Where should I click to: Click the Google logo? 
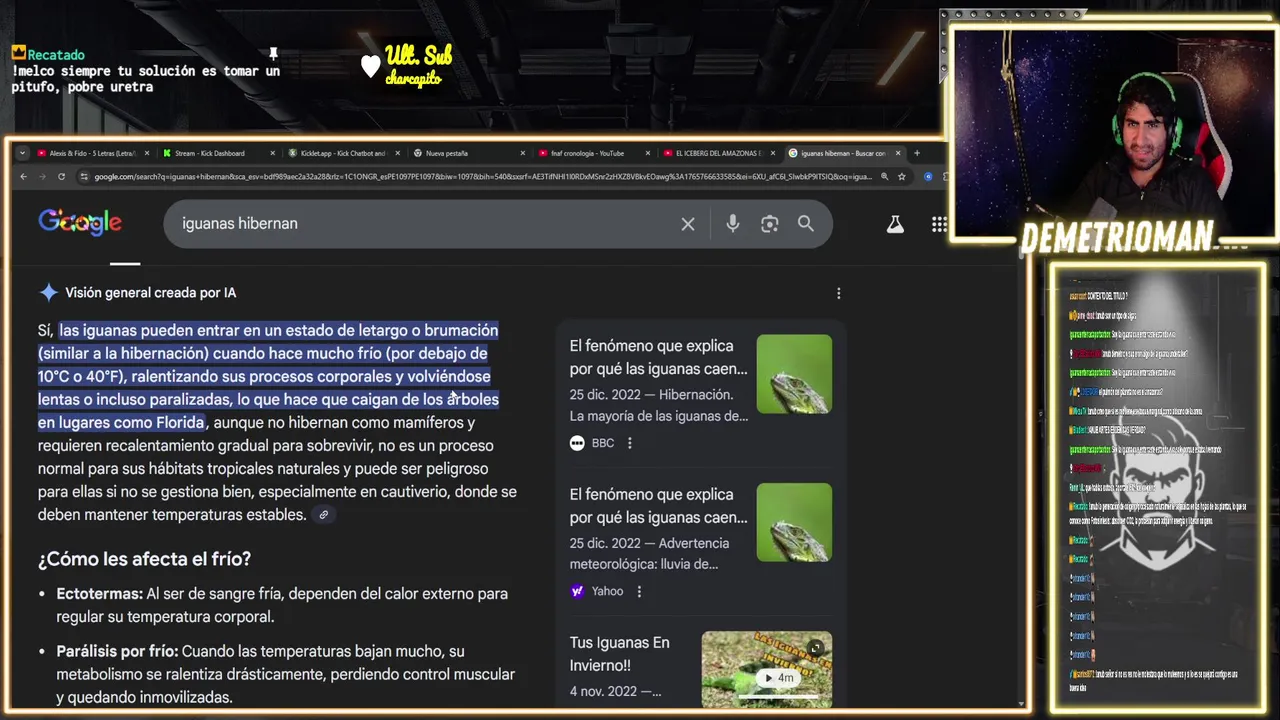(80, 222)
